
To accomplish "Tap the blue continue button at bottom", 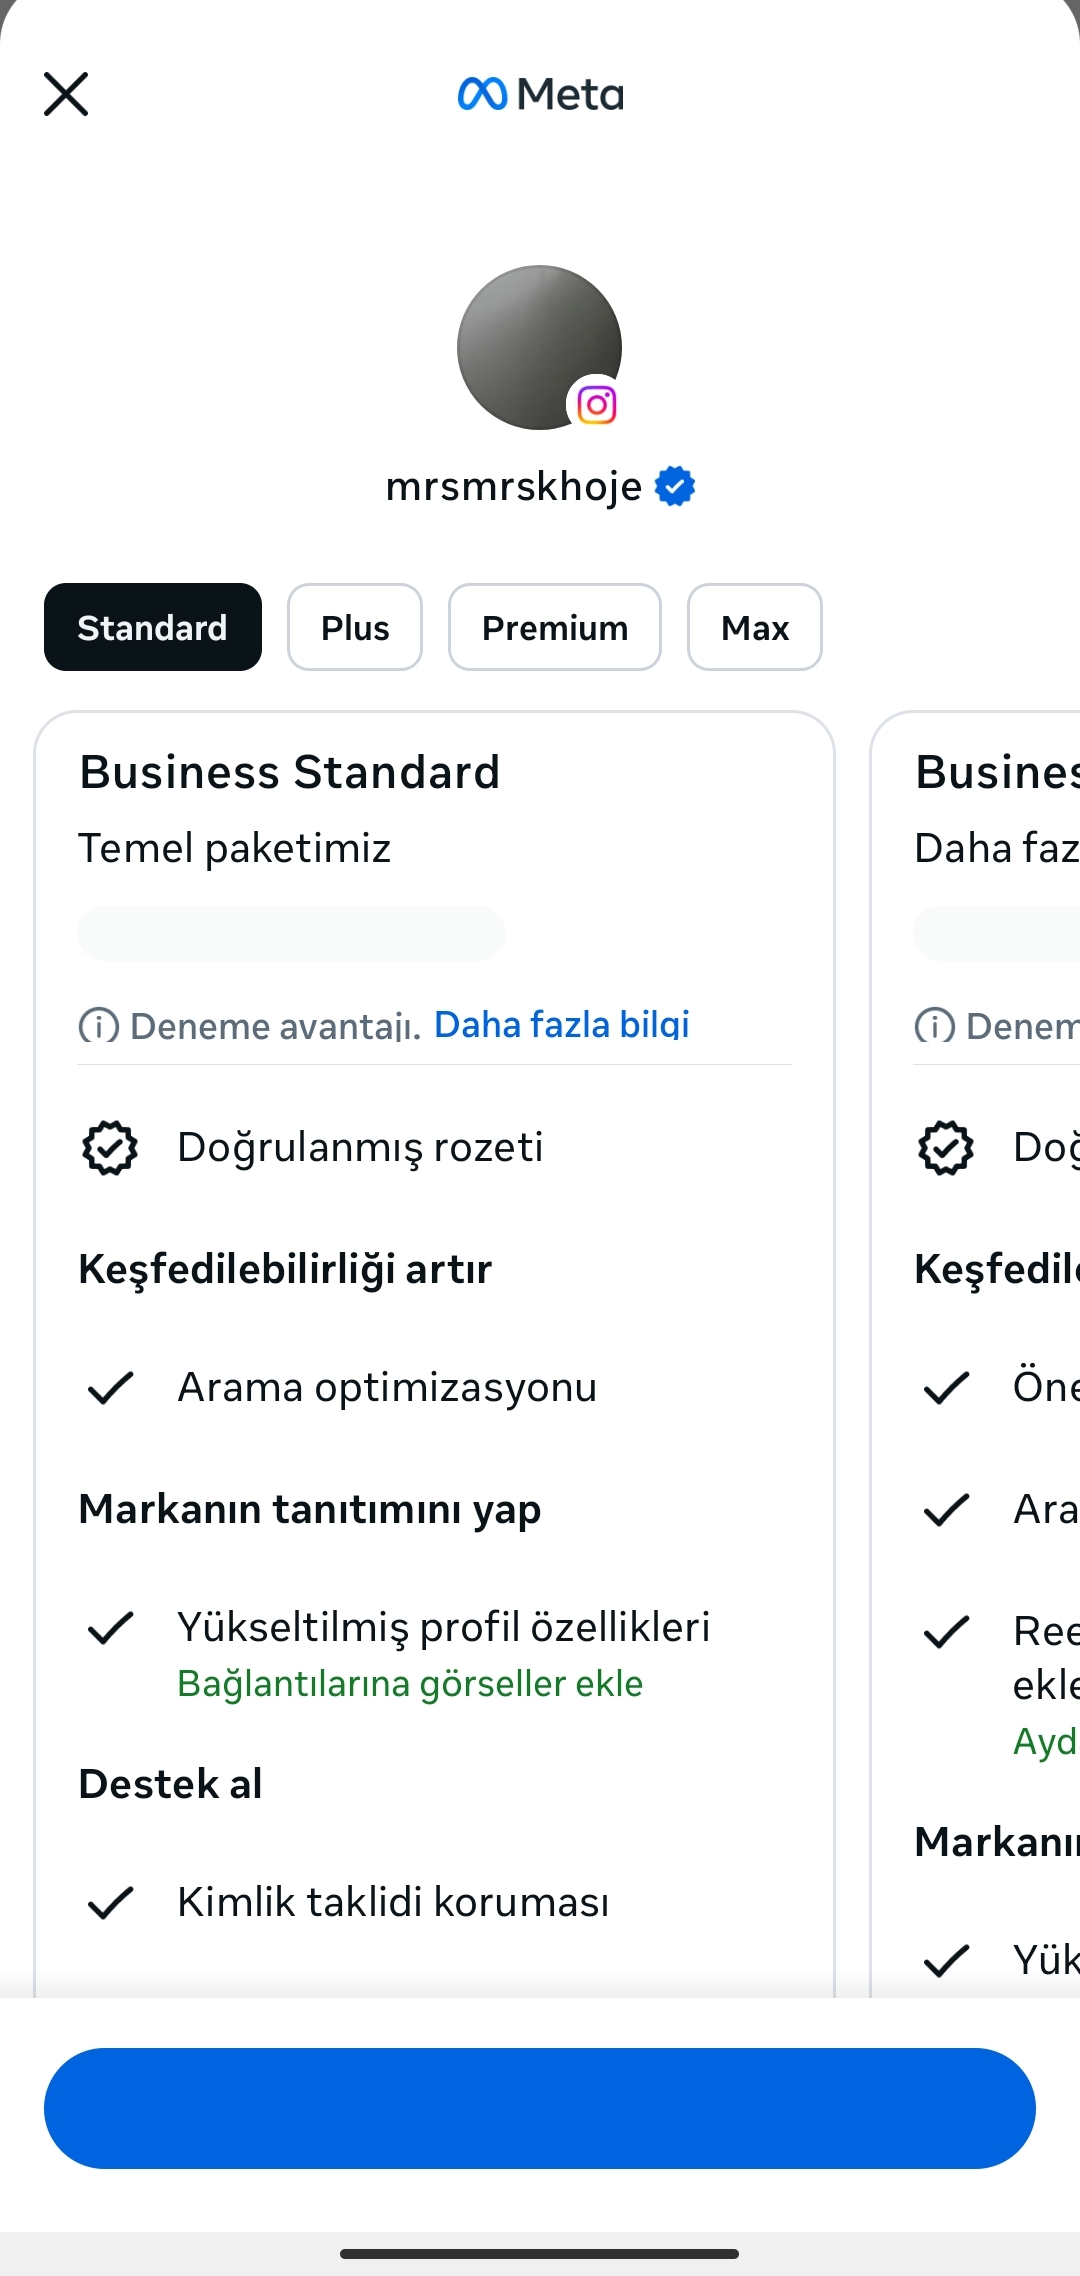I will 540,2108.
